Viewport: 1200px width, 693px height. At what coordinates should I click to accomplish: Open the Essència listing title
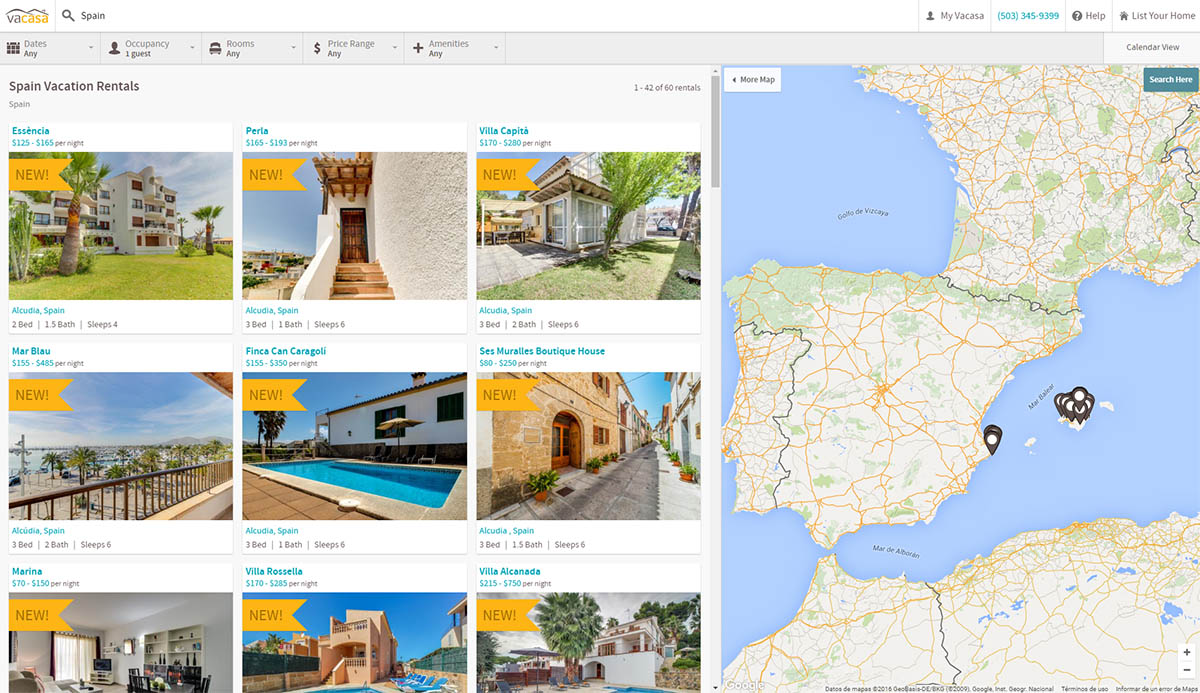pyautogui.click(x=30, y=131)
